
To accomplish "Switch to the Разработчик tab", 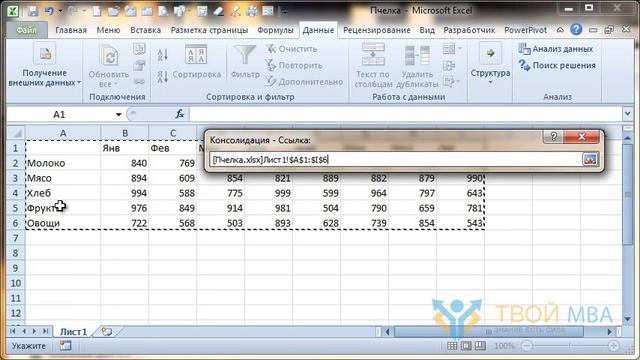I will click(x=469, y=30).
